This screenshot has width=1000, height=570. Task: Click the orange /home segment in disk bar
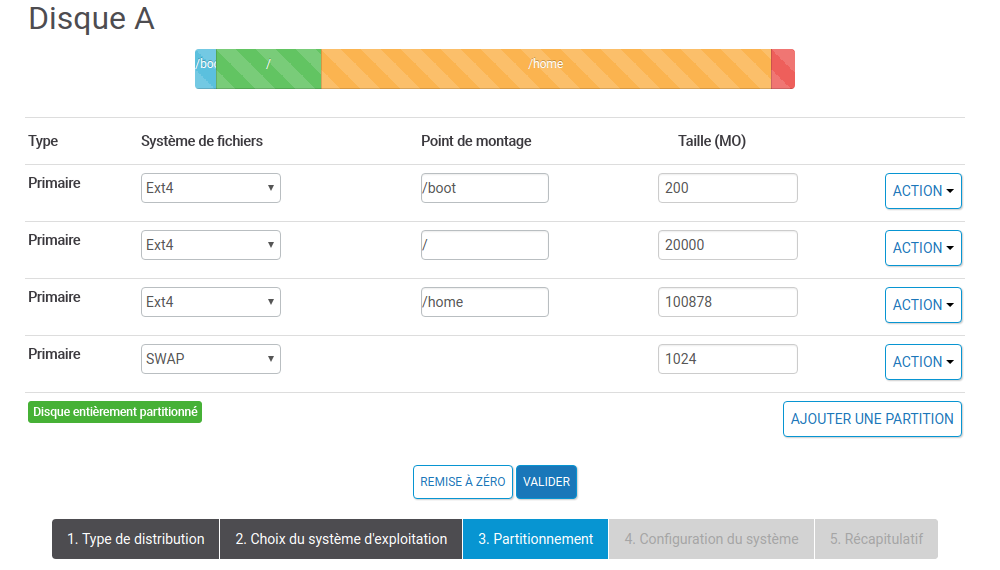546,68
